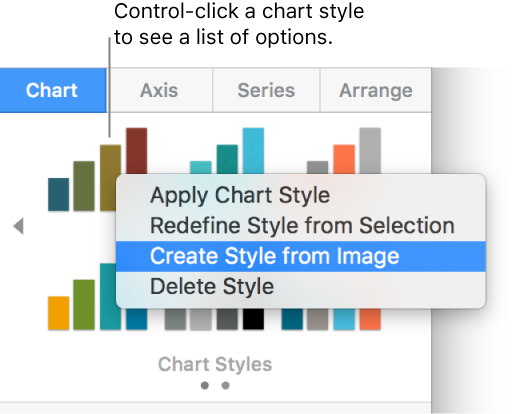Open the Axis tab
The width and height of the screenshot is (512, 414).
tap(159, 90)
